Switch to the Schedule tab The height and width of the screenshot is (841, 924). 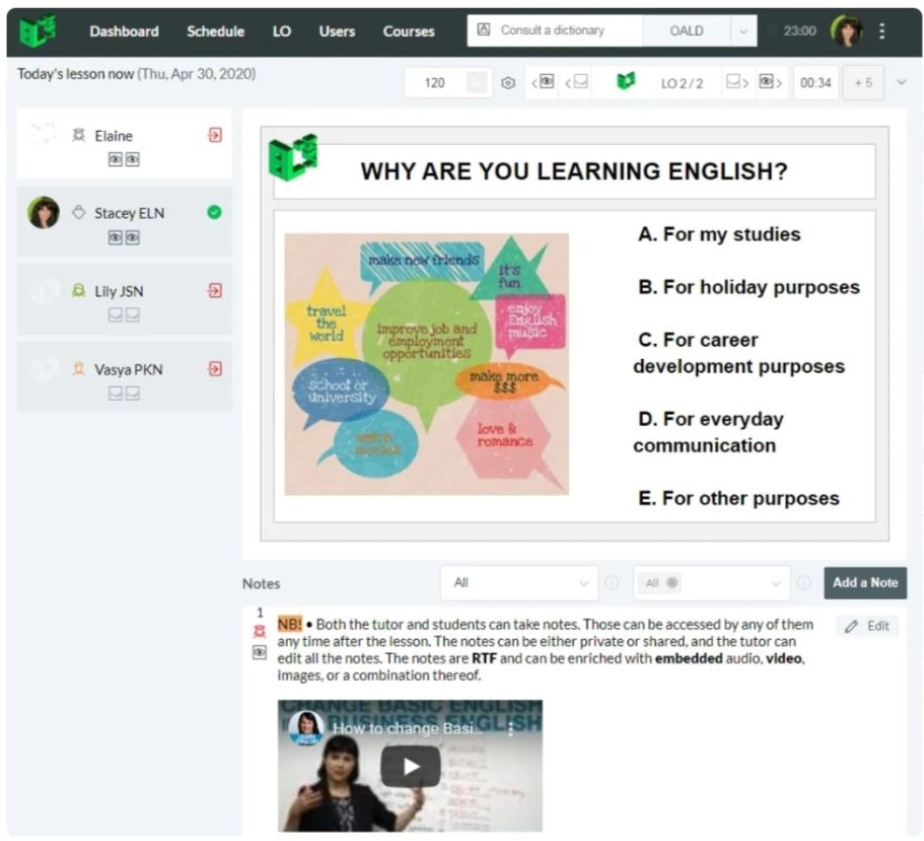(215, 31)
